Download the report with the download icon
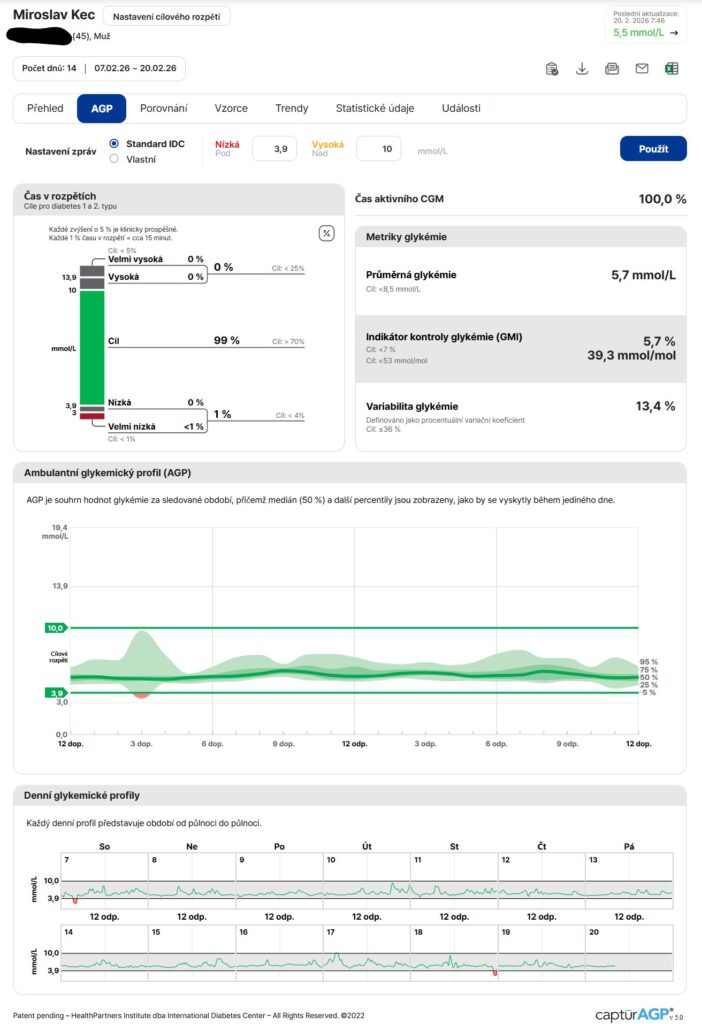This screenshot has width=702, height=1024. coord(582,69)
